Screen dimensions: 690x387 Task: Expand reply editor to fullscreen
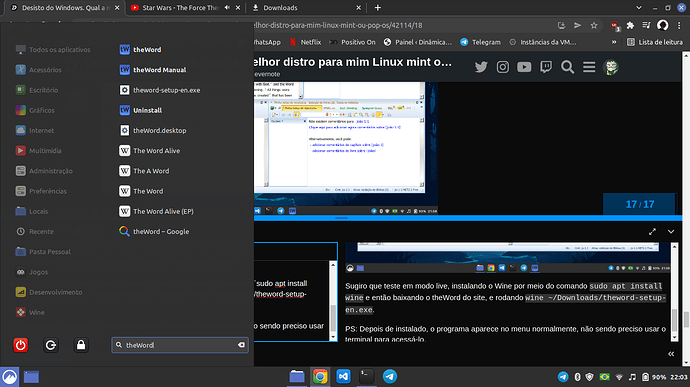(x=652, y=232)
